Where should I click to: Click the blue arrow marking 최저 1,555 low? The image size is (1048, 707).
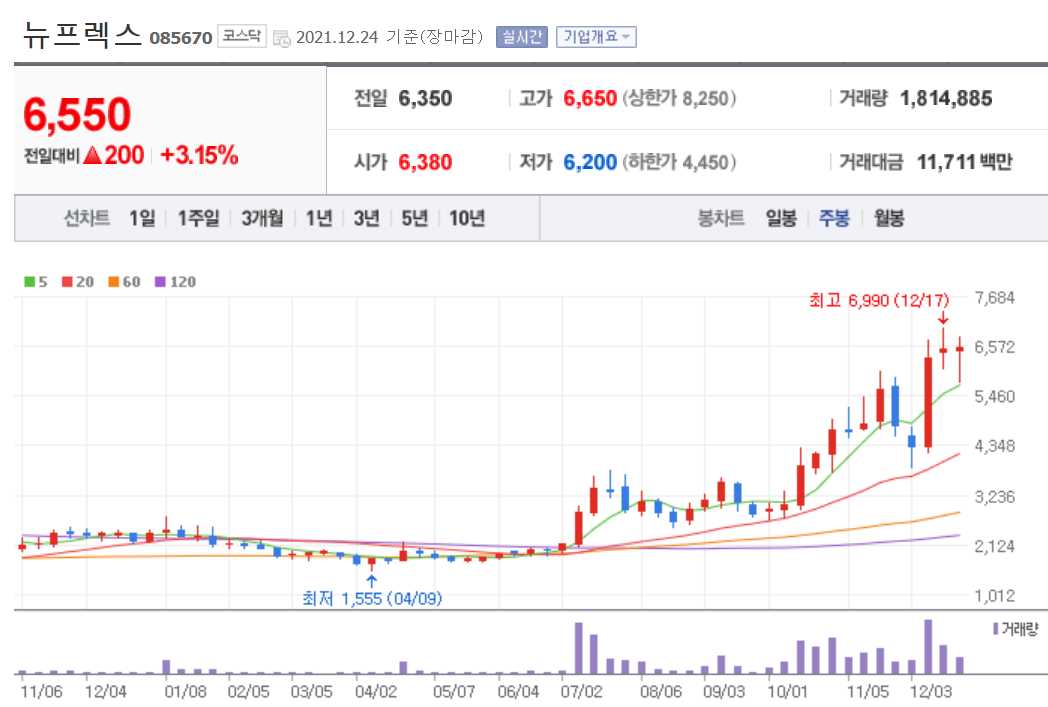[x=371, y=578]
